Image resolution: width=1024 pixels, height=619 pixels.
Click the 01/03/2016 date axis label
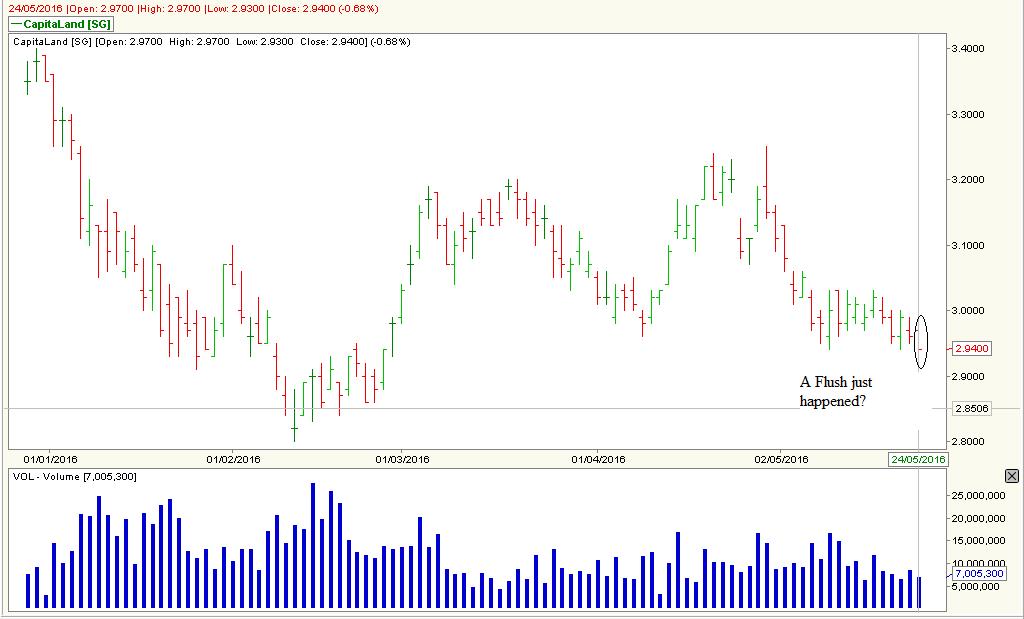[402, 459]
